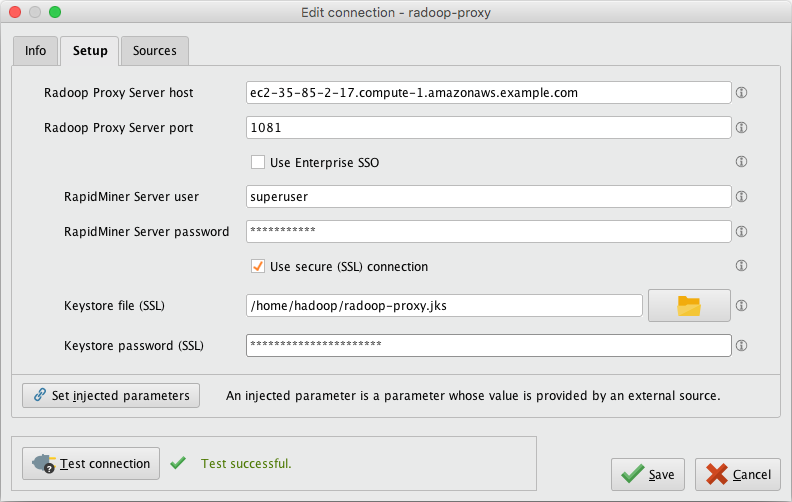
Task: Uncheck Use secure (SSL) connection
Action: click(258, 267)
